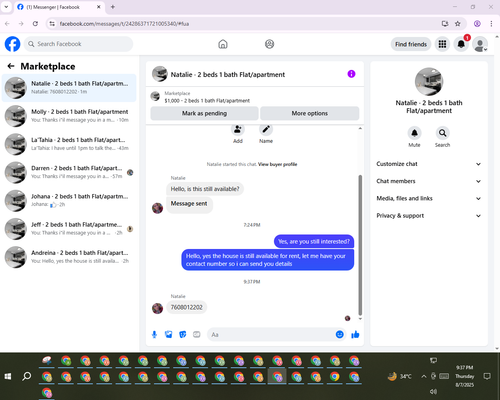Screen dimensions: 500x400
Task: Expand Chat members section
Action: pyautogui.click(x=429, y=181)
